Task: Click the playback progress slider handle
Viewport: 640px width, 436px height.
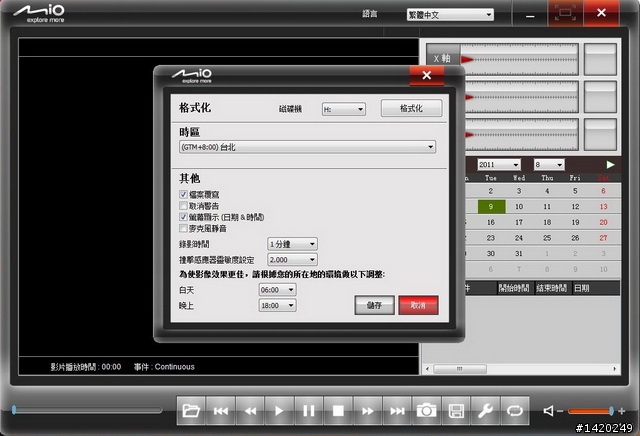Action: coord(14,410)
